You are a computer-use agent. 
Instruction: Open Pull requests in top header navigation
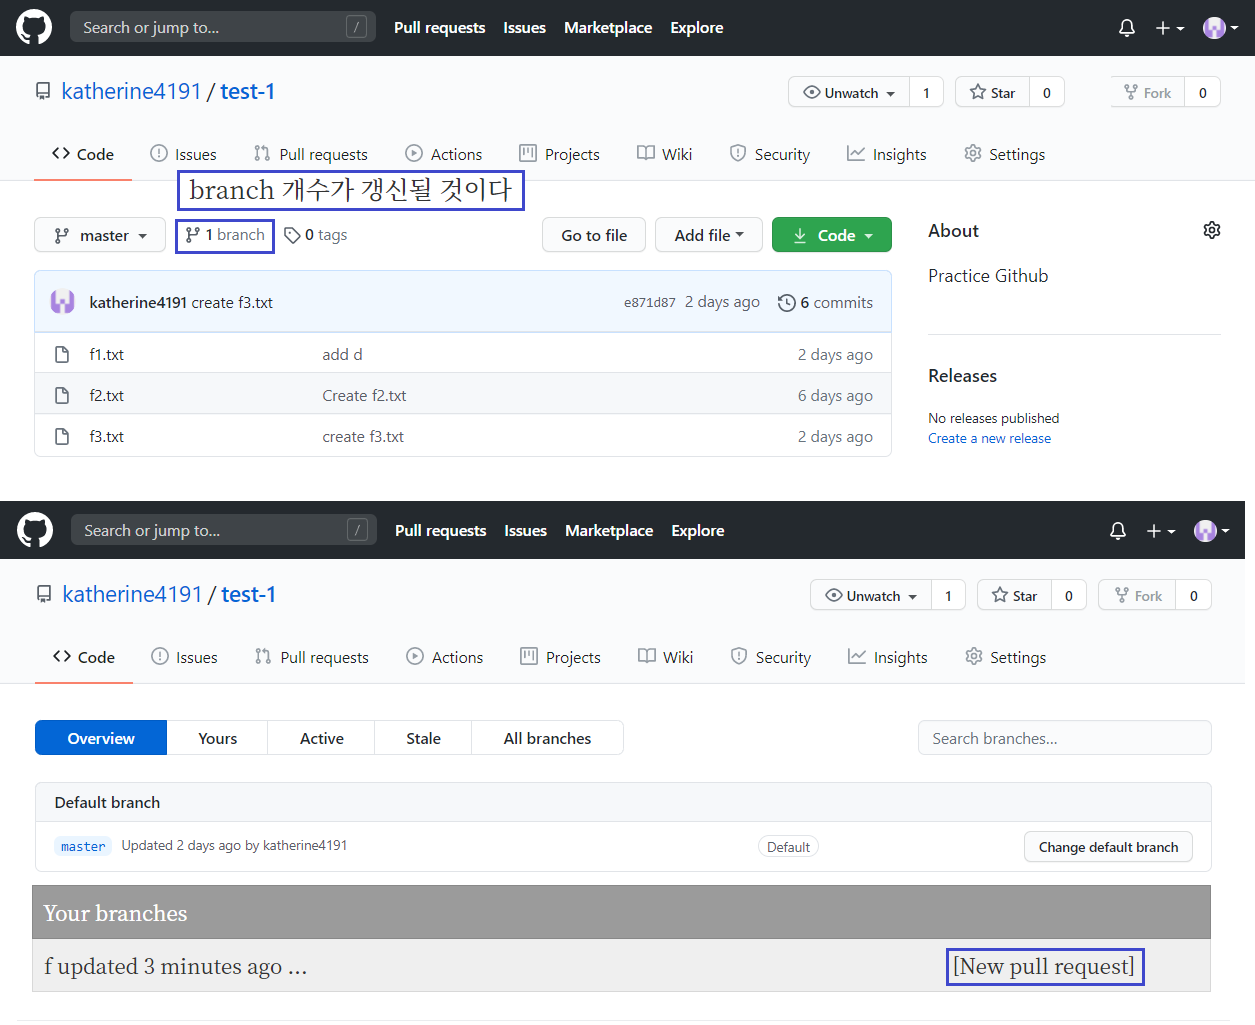pos(439,28)
